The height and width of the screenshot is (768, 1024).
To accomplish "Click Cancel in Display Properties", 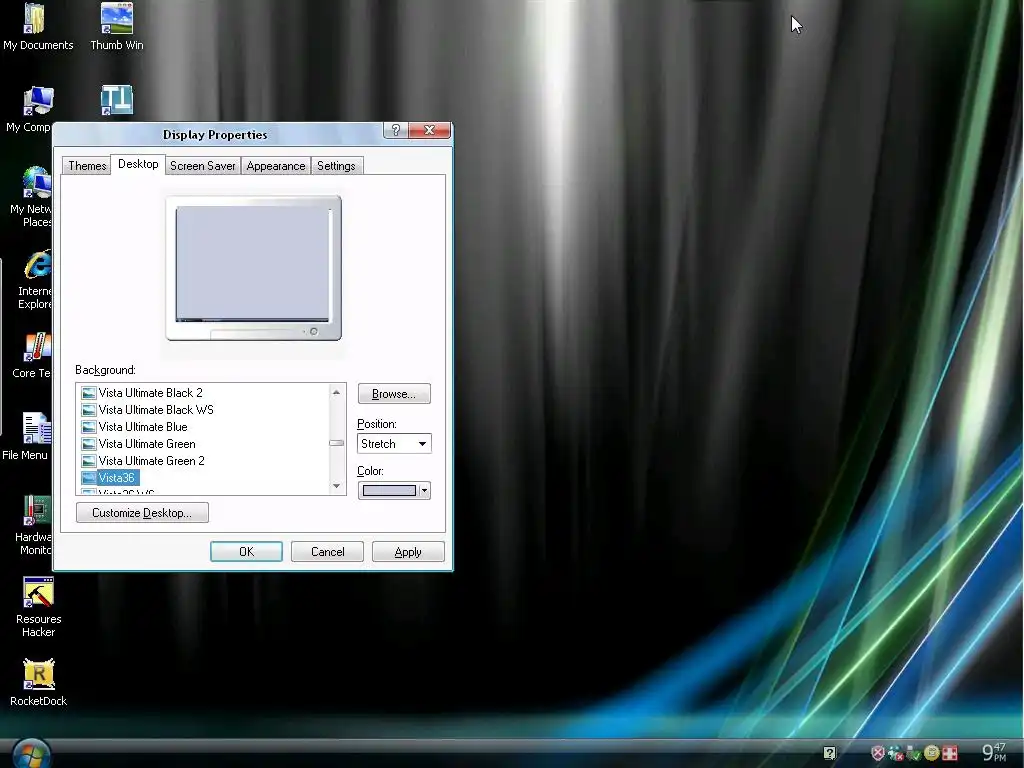I will point(327,552).
